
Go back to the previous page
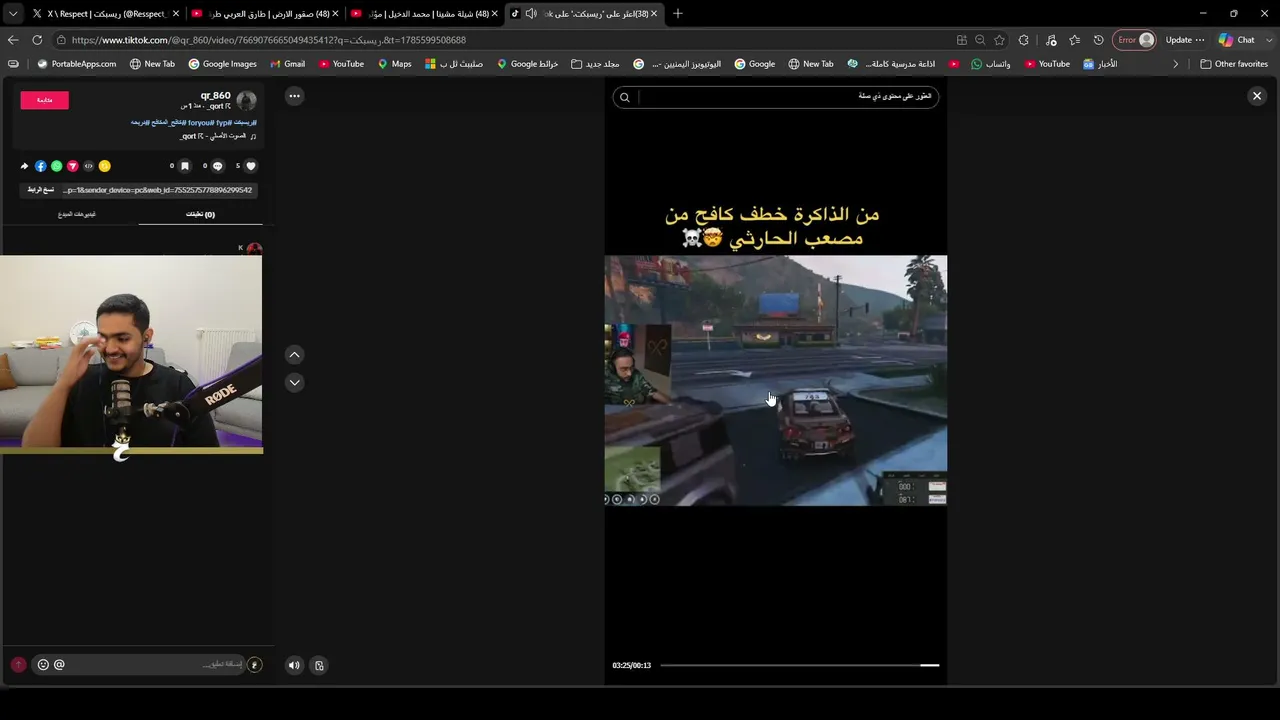tap(13, 40)
